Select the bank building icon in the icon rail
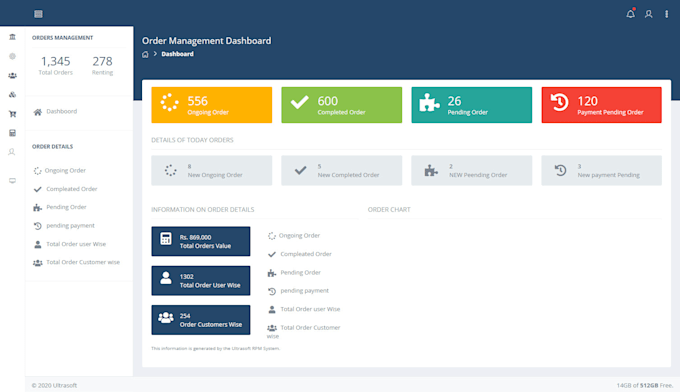This screenshot has height=392, width=680. (12, 37)
